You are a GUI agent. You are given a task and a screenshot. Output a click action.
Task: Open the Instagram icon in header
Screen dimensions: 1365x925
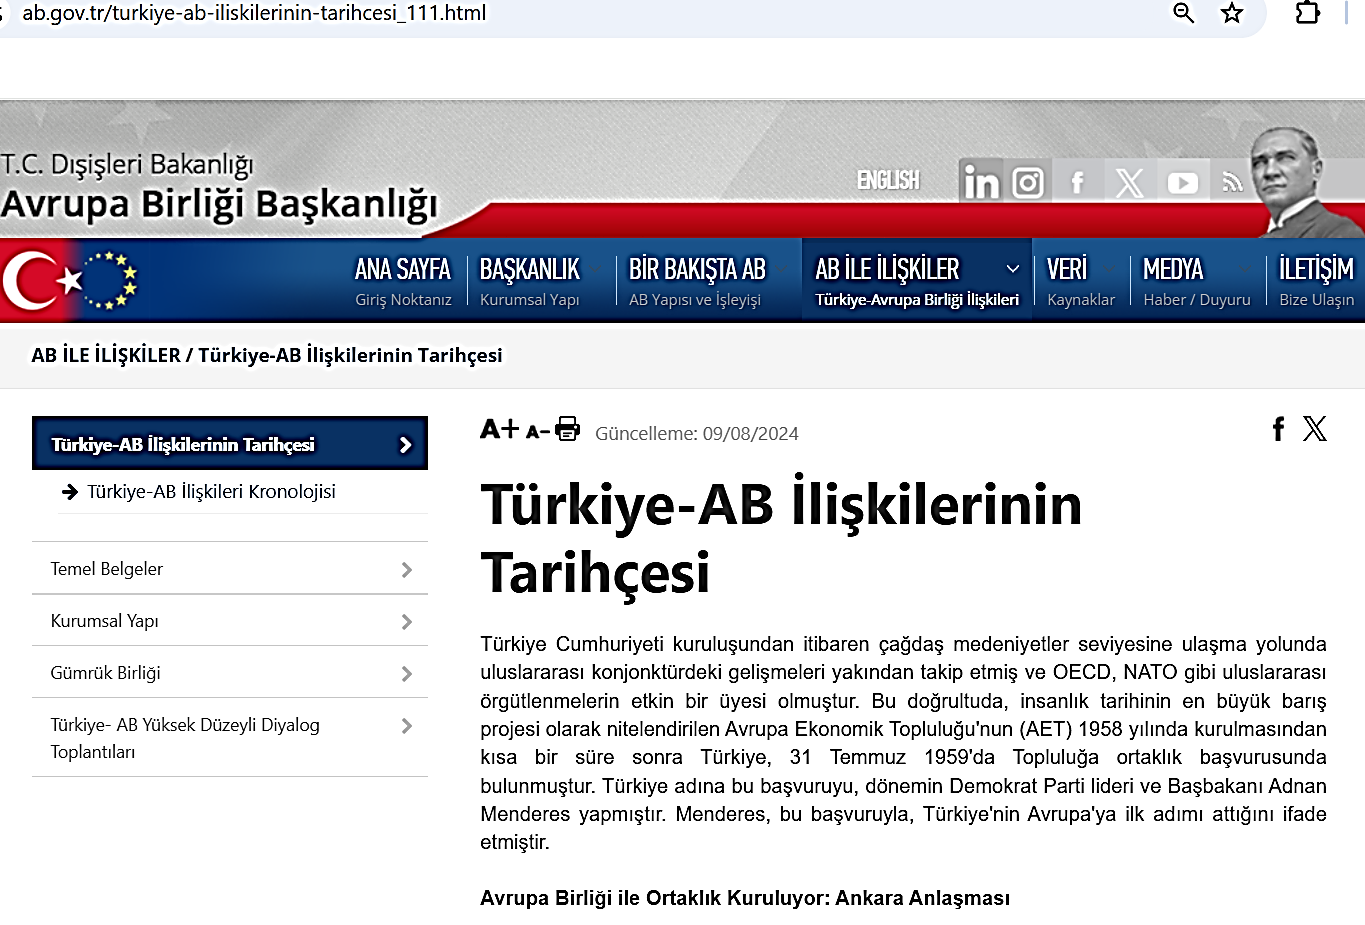click(x=1028, y=182)
